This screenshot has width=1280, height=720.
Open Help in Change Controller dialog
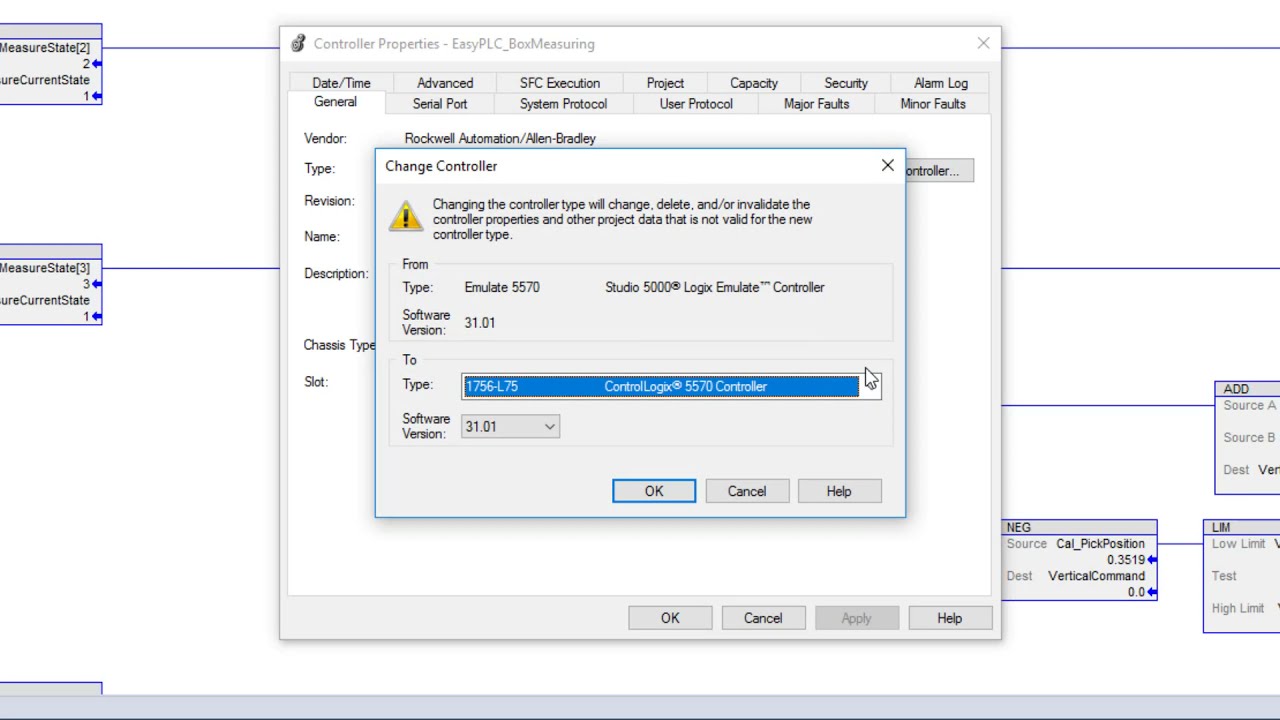[839, 491]
